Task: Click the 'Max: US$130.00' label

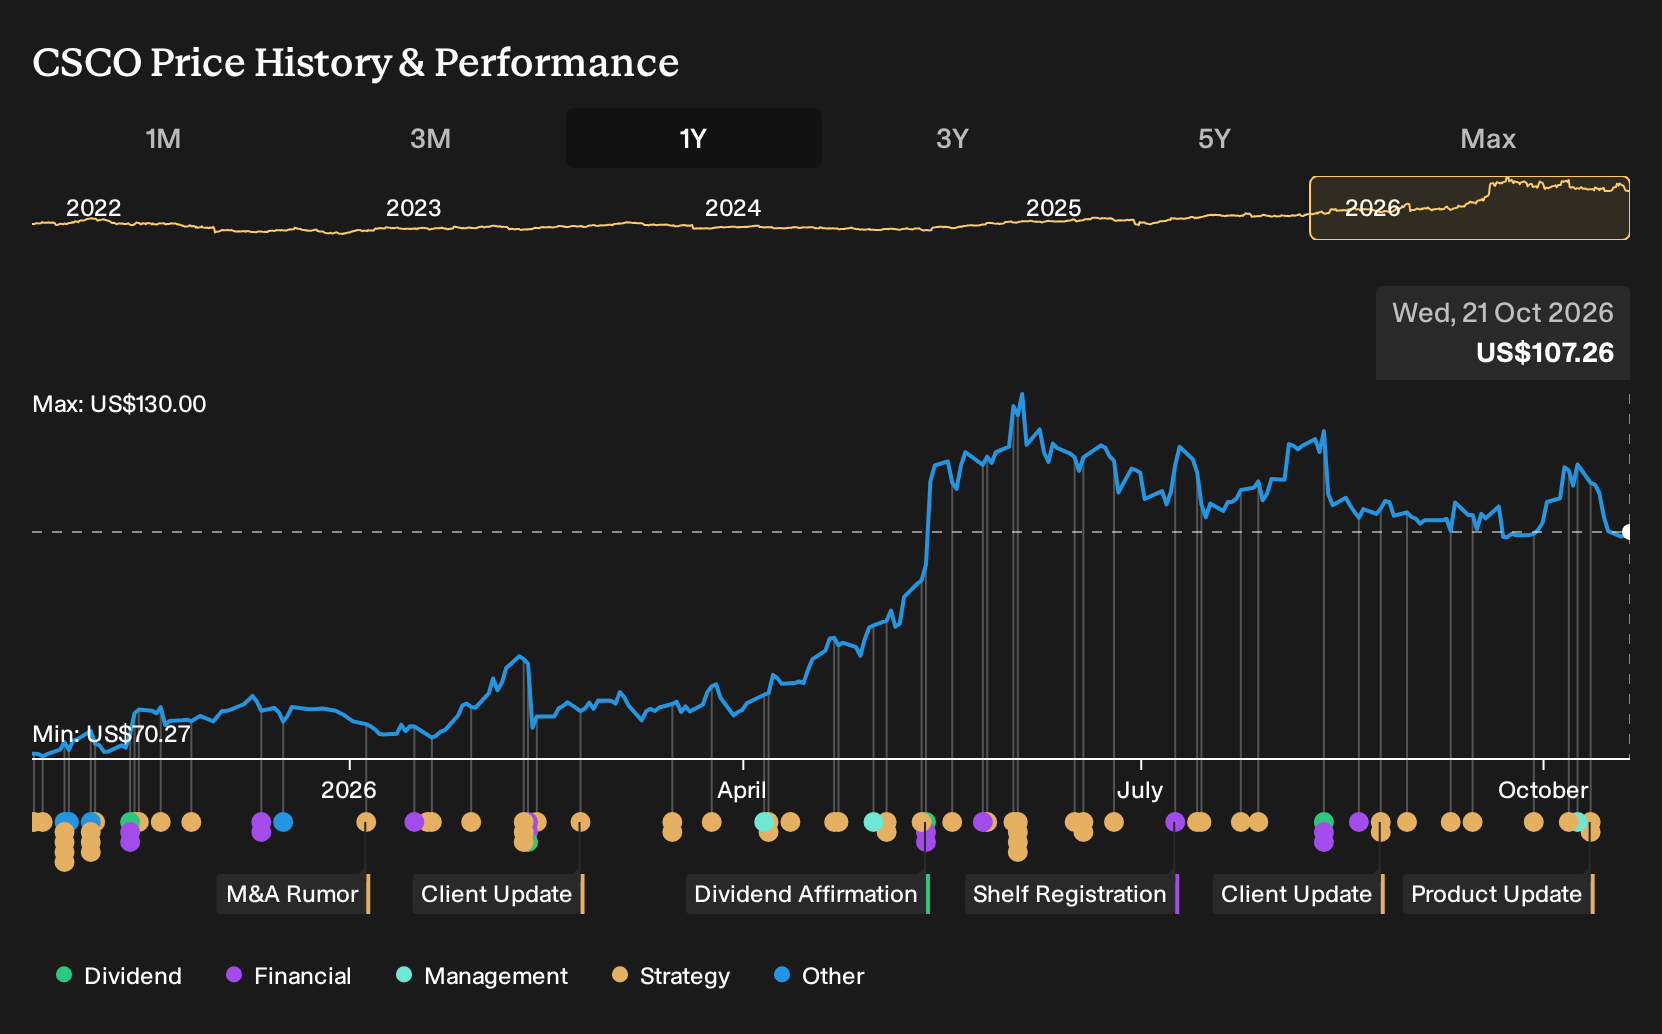Action: pyautogui.click(x=119, y=404)
